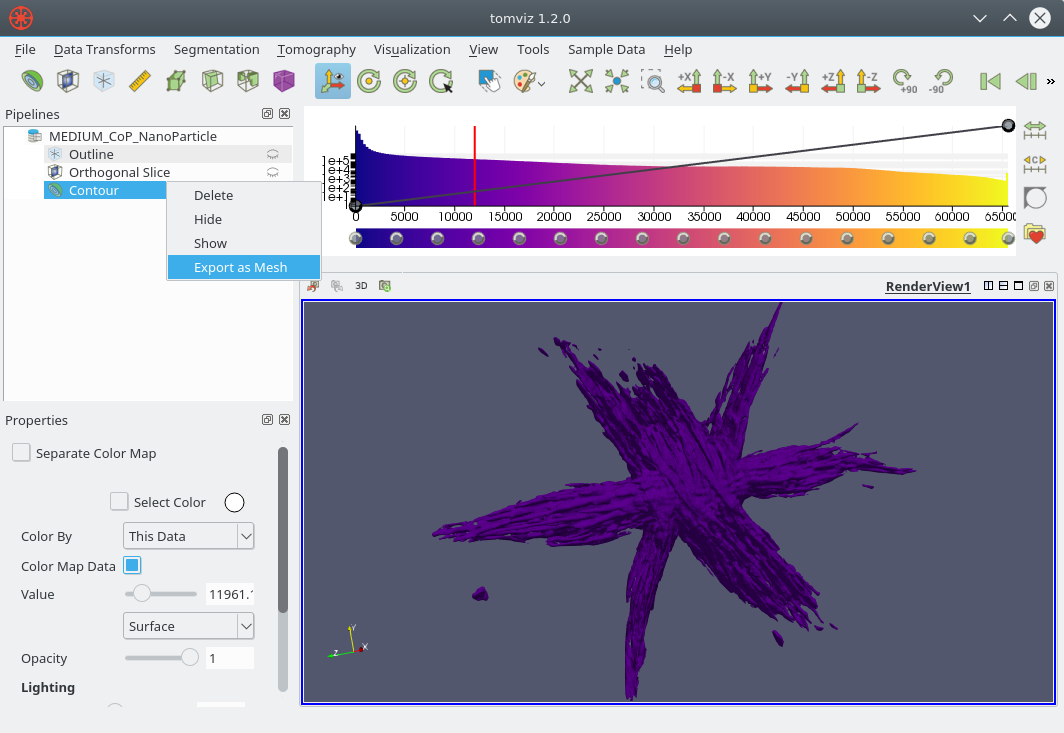Add an Orthogonal Slice from toolbar
Image resolution: width=1064 pixels, height=733 pixels.
(68, 81)
